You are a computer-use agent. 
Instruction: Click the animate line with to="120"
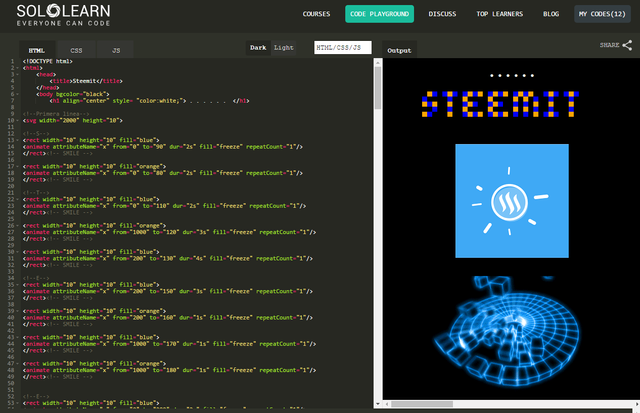(169, 232)
